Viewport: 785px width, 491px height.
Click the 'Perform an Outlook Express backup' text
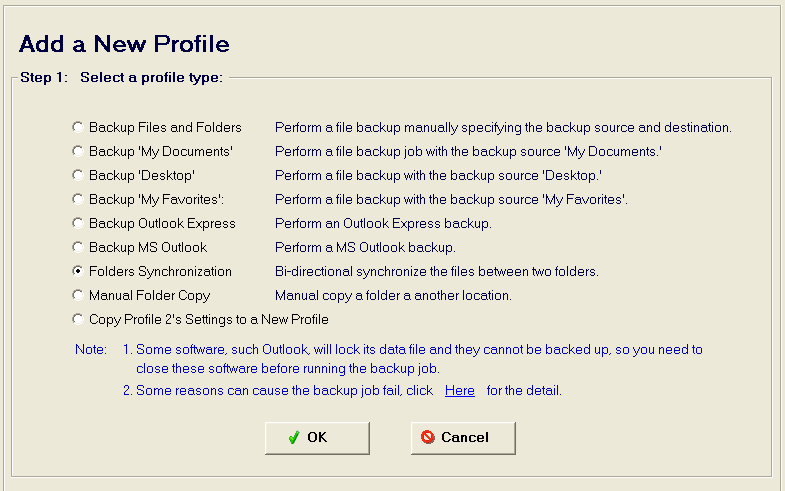click(x=383, y=223)
